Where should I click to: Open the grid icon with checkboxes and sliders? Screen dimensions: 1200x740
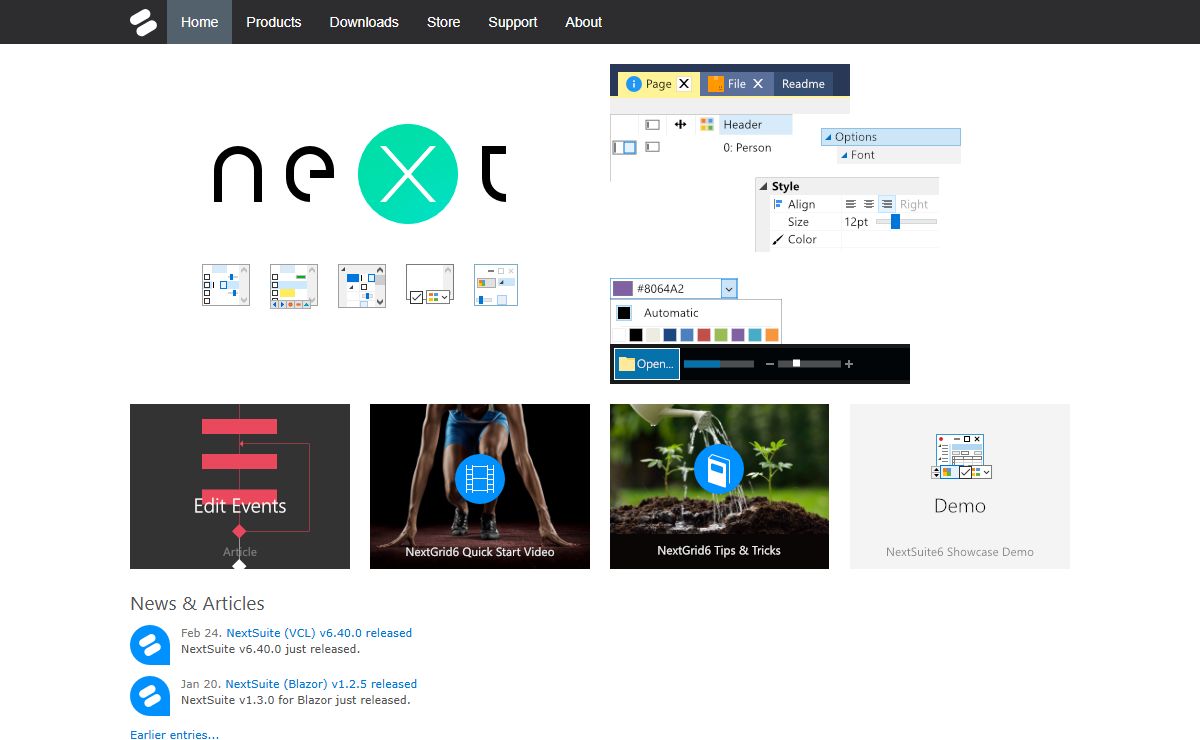[226, 285]
